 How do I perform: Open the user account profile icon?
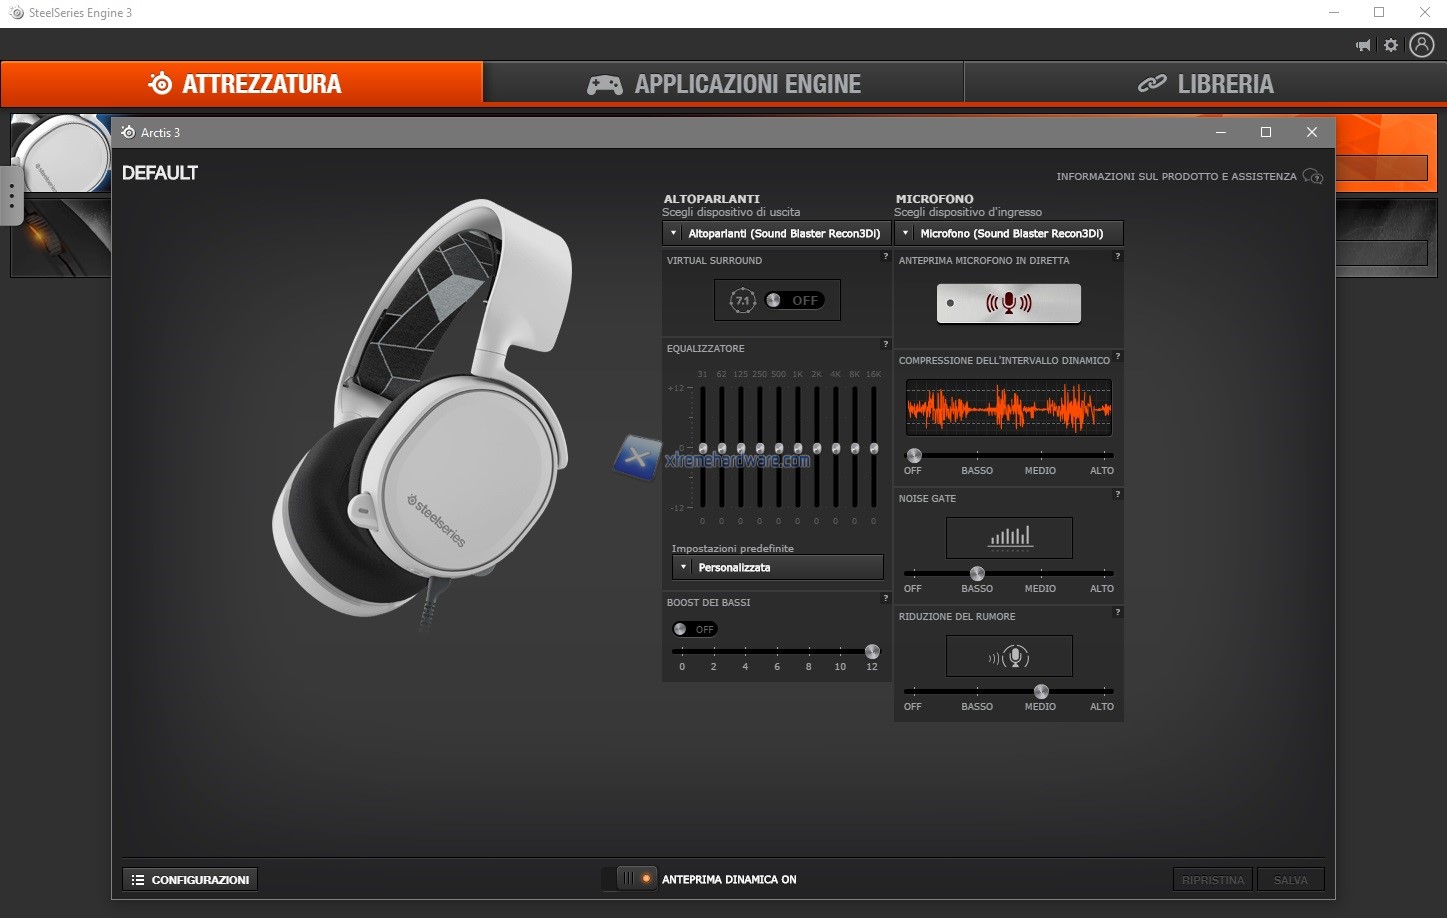point(1421,45)
